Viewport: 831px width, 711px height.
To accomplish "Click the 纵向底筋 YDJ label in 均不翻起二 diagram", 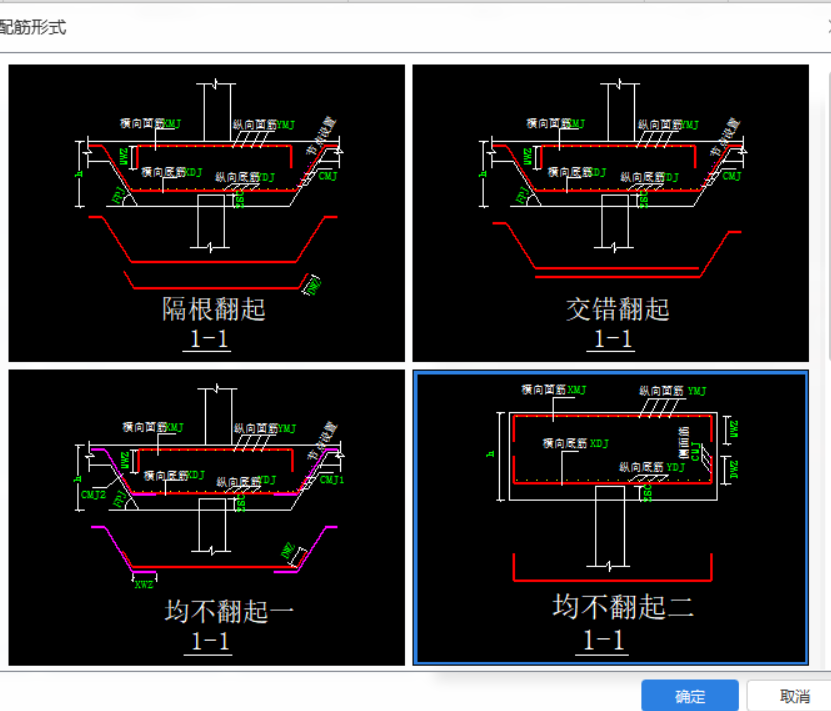I will click(652, 467).
